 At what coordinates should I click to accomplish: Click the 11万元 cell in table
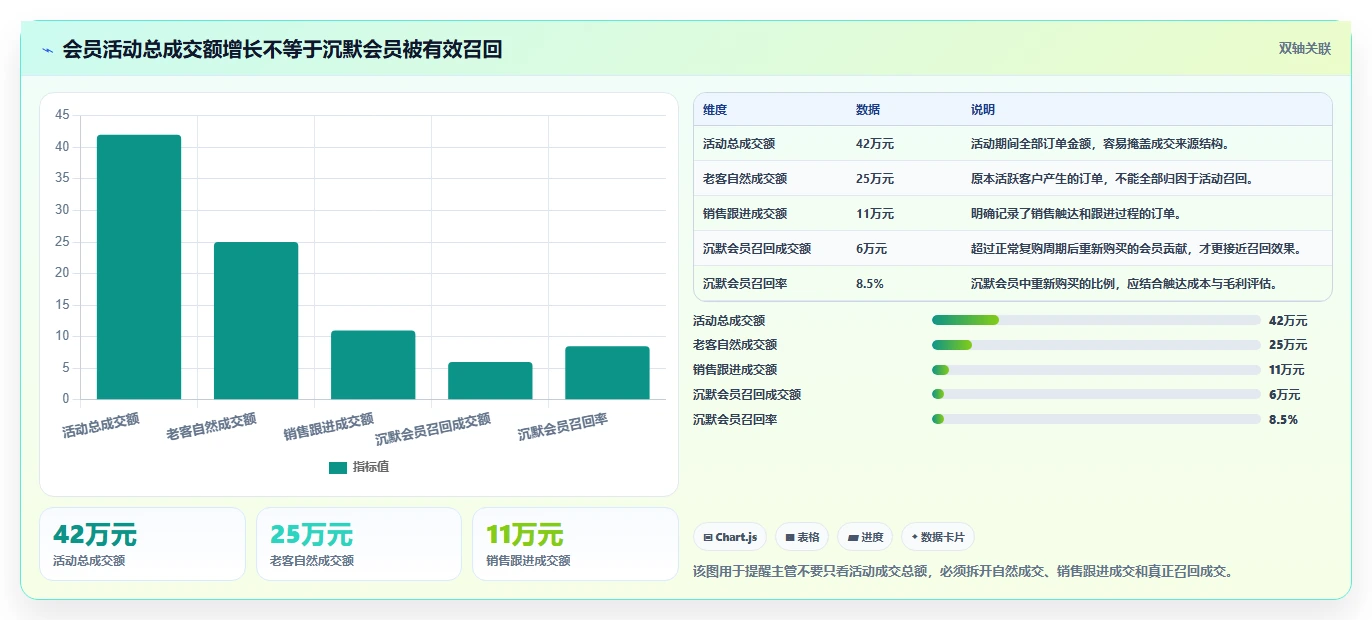[875, 214]
